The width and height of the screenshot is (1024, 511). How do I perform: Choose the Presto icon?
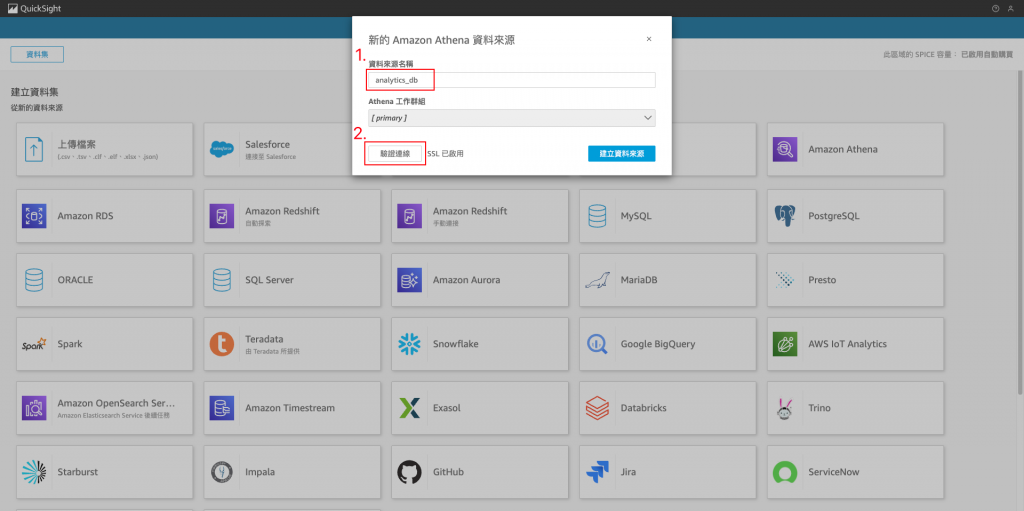(784, 280)
